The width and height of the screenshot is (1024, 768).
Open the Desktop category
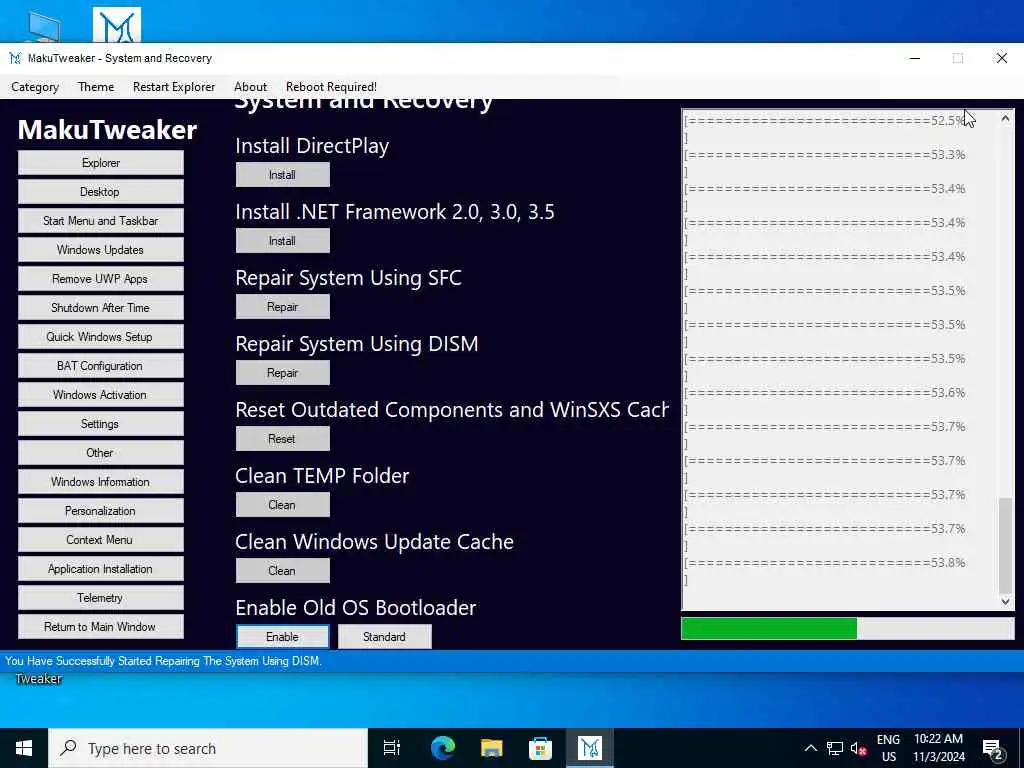coord(101,191)
